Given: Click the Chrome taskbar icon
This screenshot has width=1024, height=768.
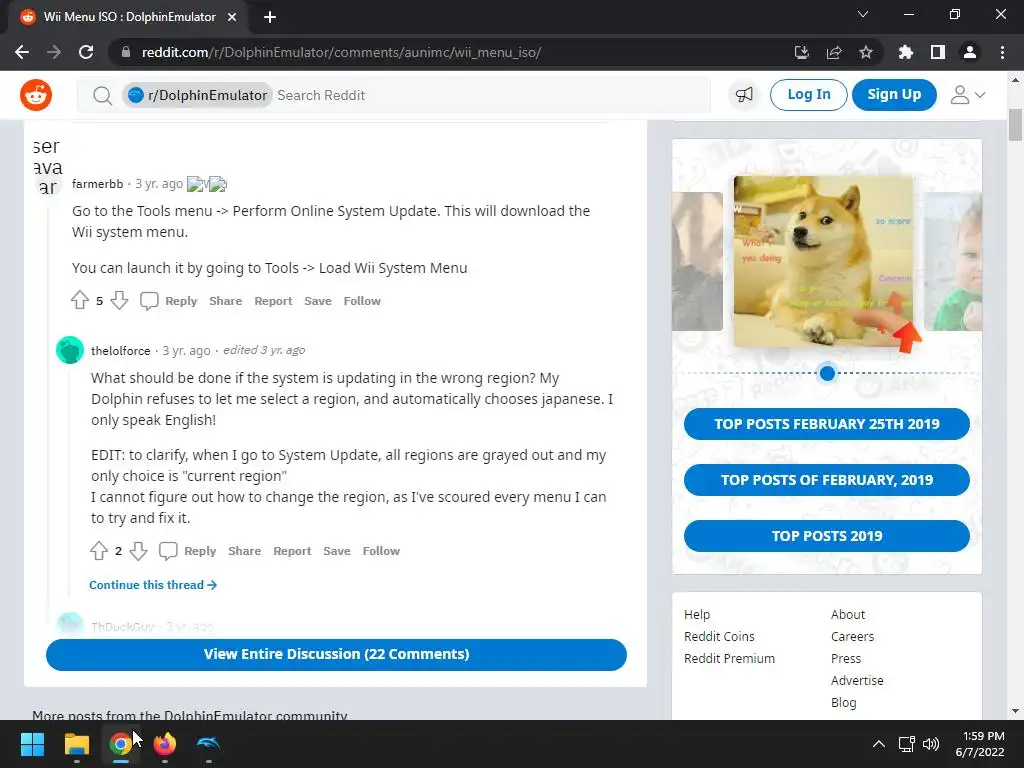Looking at the screenshot, I should [x=120, y=744].
